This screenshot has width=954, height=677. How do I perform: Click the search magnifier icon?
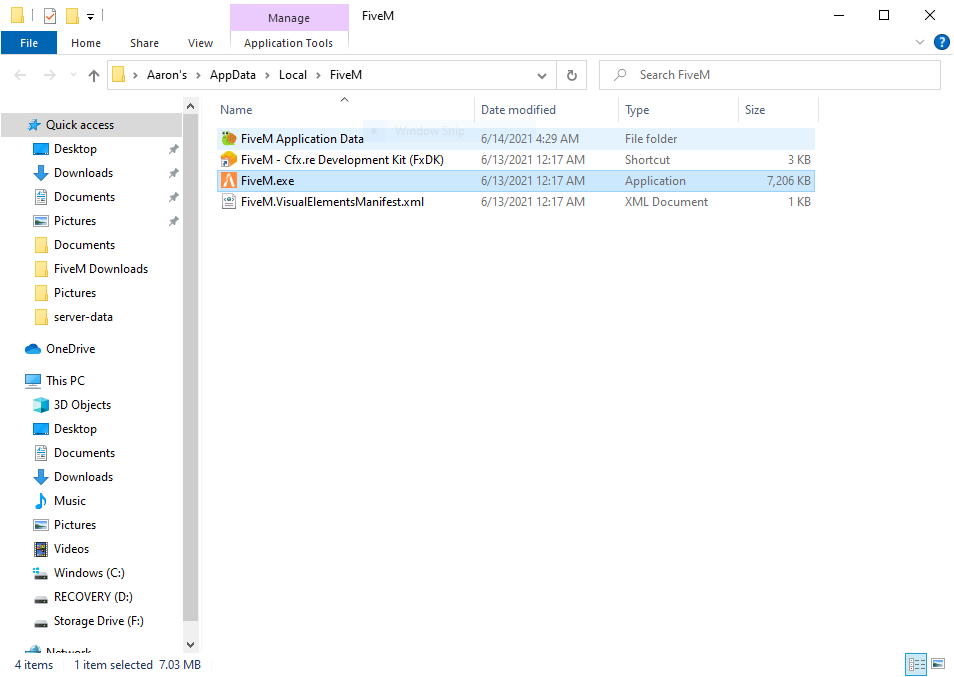coord(620,75)
